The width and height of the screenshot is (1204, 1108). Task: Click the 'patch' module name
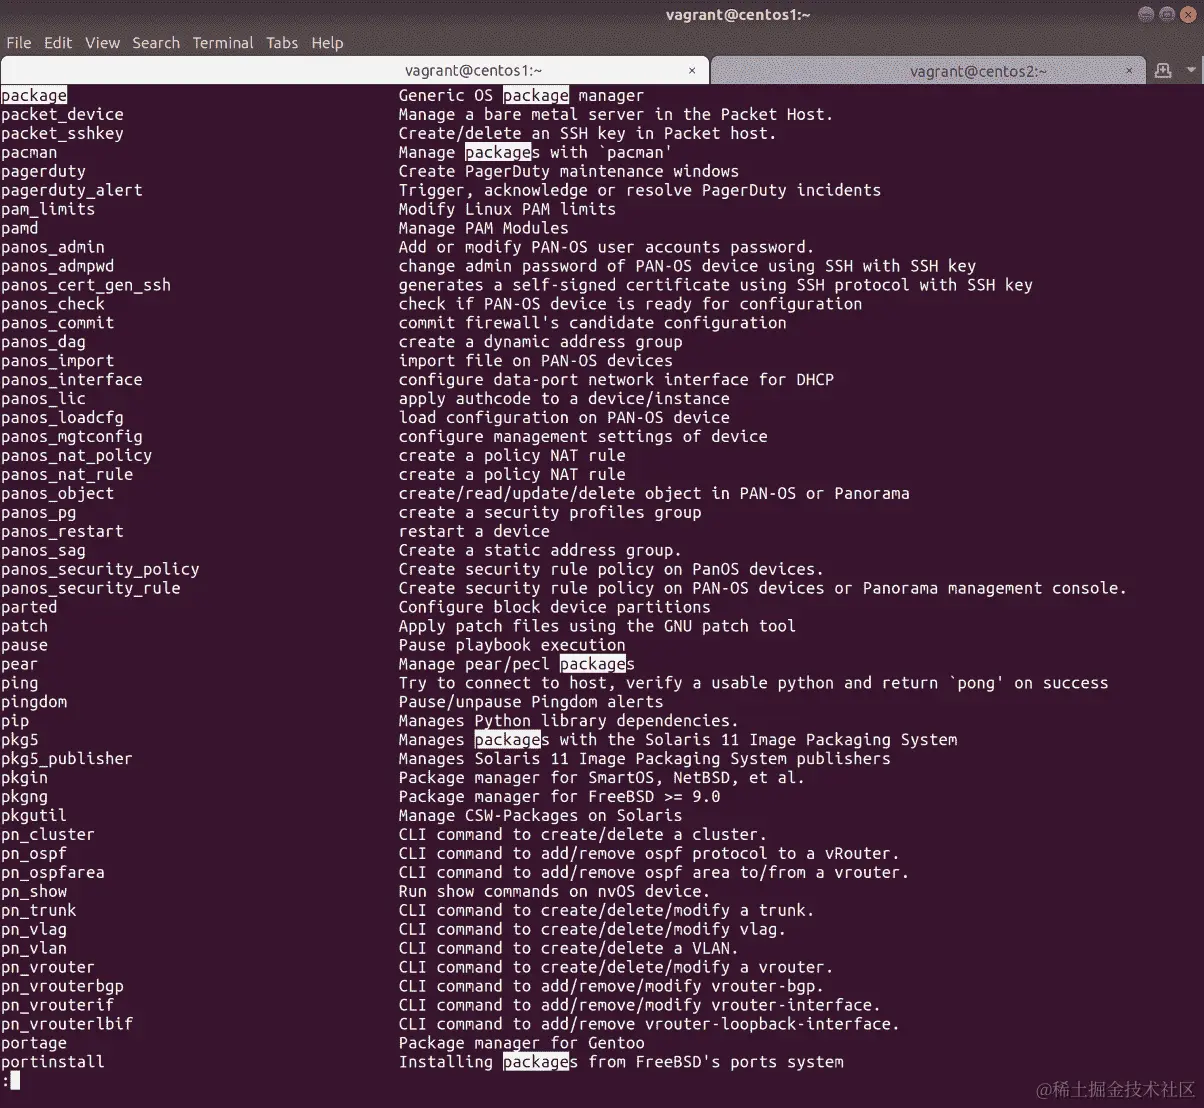(24, 627)
